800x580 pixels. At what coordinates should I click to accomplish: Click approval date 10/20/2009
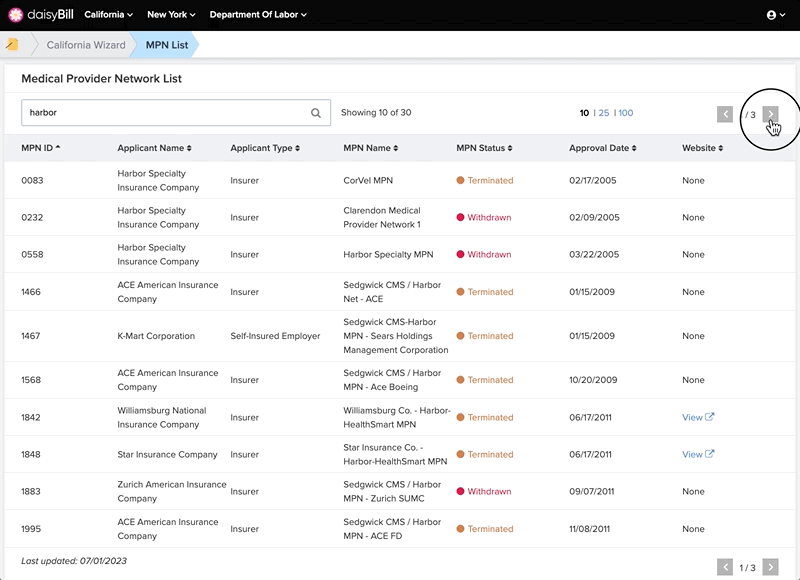(x=593, y=380)
